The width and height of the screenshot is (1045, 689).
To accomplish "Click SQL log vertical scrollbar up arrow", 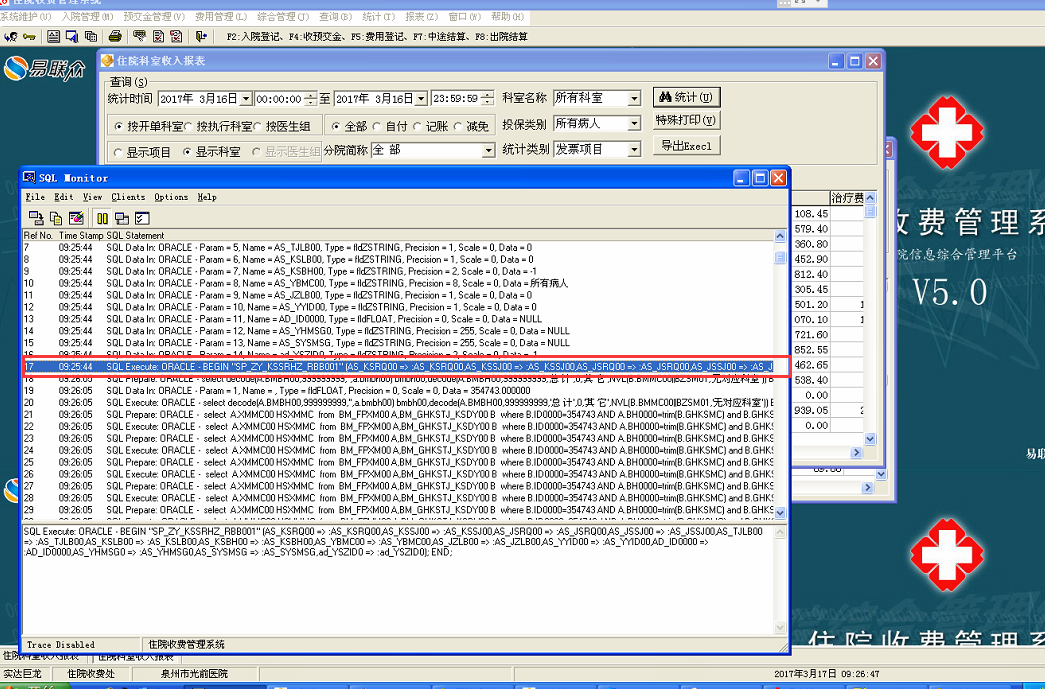I will (780, 236).
